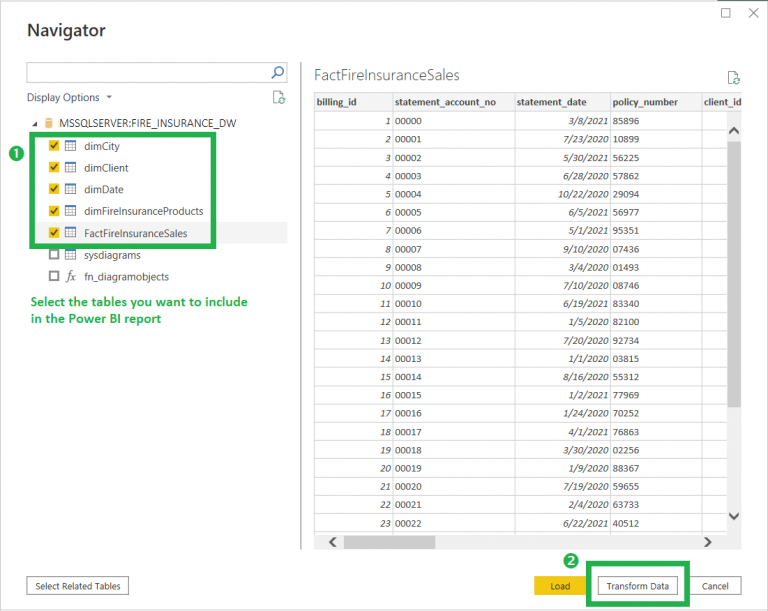Click the refresh icon beside Display Options
768x611 pixels.
[279, 97]
